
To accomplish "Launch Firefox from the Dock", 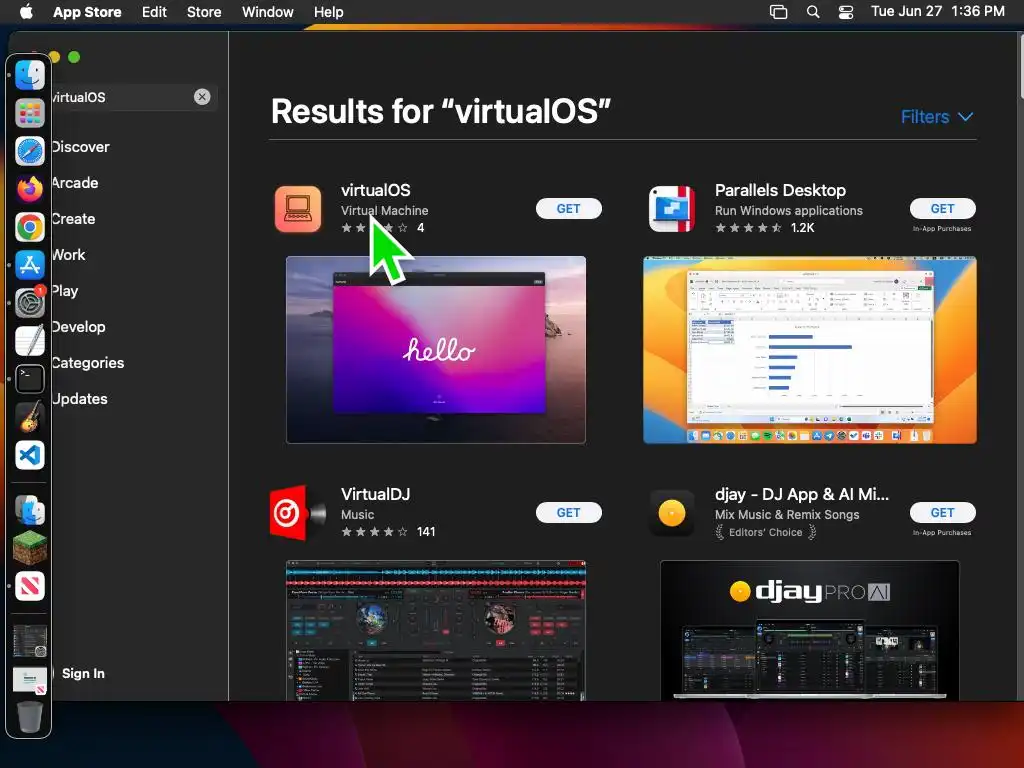I will coord(30,189).
